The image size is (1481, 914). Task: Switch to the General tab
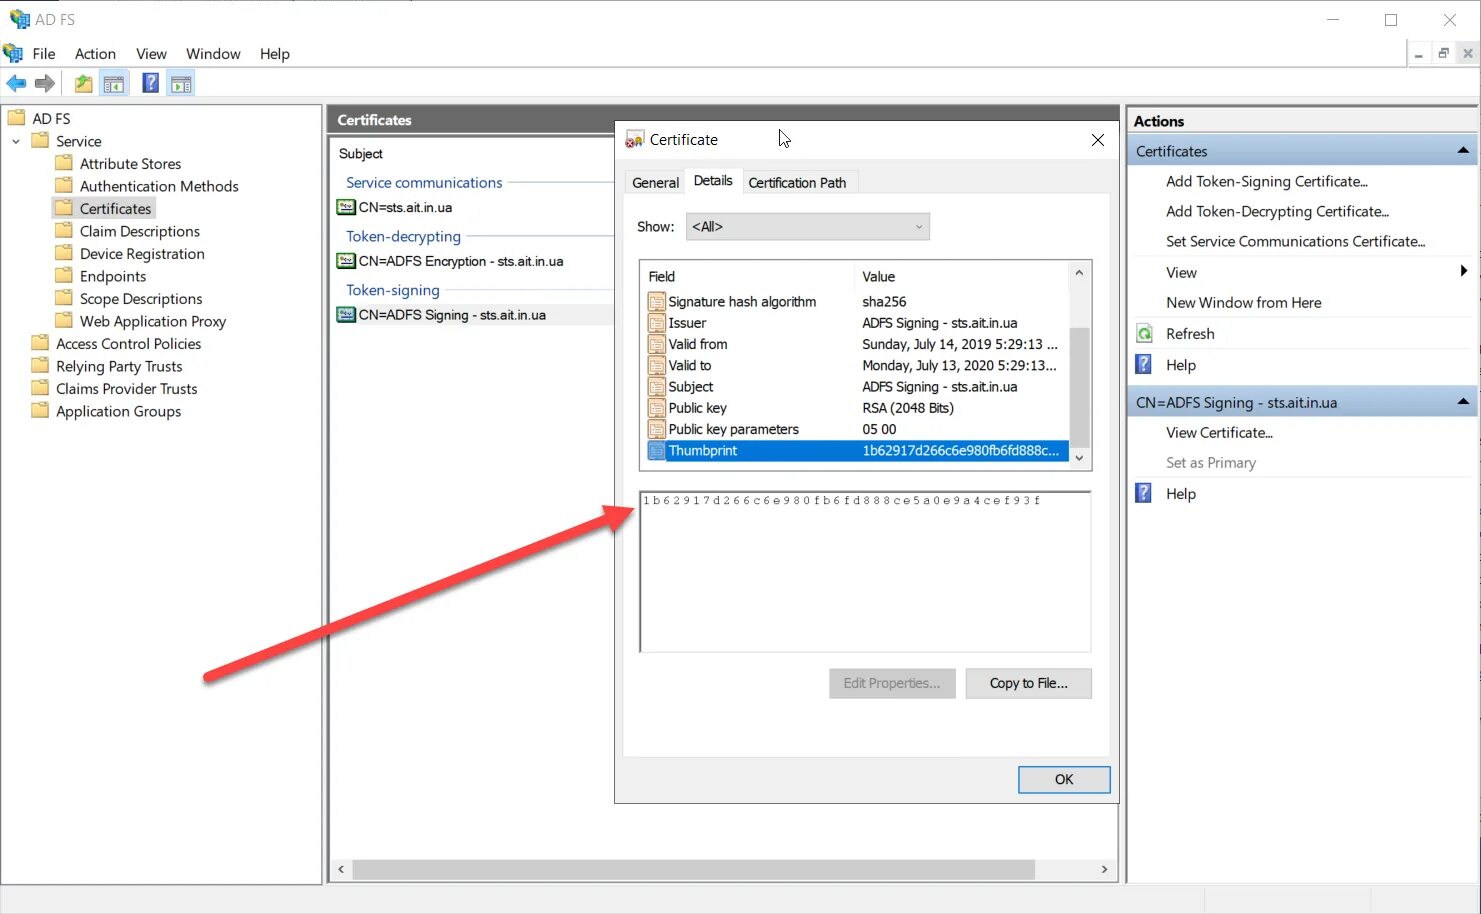coord(655,182)
